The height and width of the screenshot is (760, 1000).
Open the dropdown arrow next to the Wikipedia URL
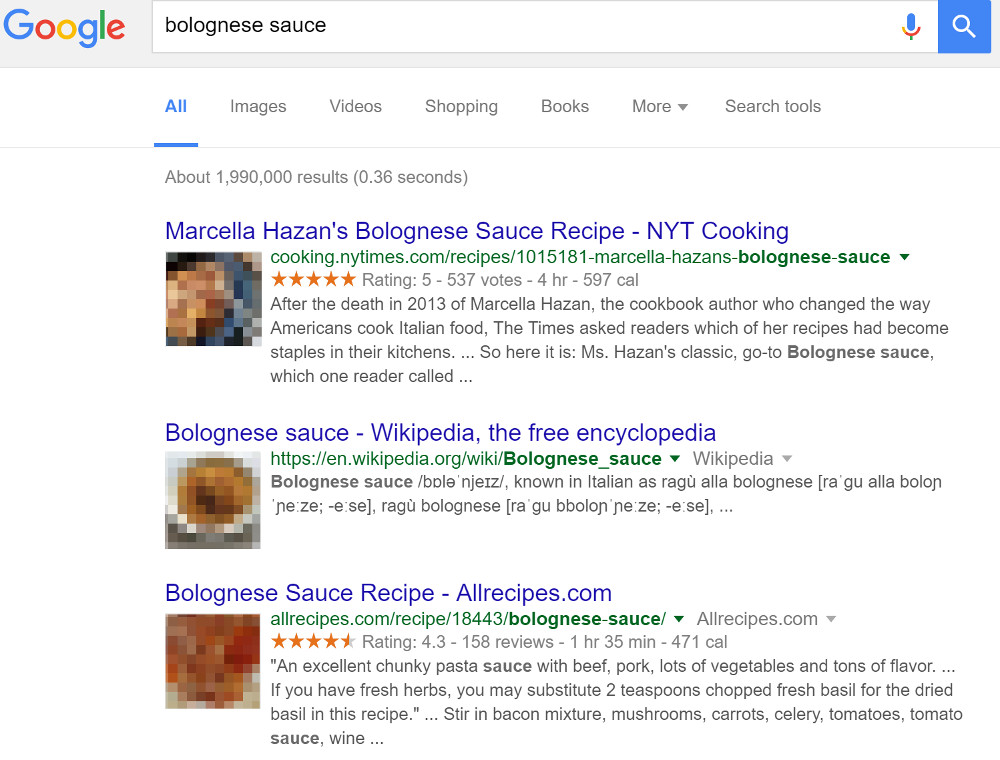click(673, 458)
